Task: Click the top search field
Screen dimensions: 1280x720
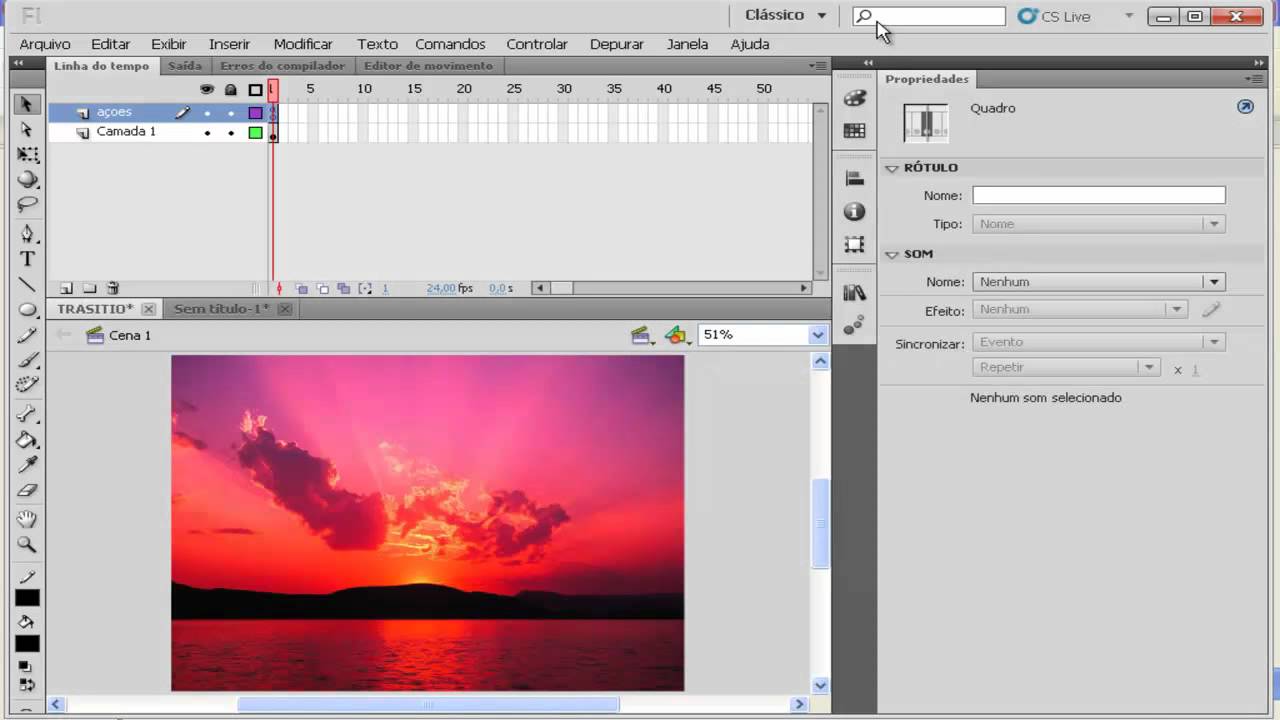Action: (x=929, y=16)
